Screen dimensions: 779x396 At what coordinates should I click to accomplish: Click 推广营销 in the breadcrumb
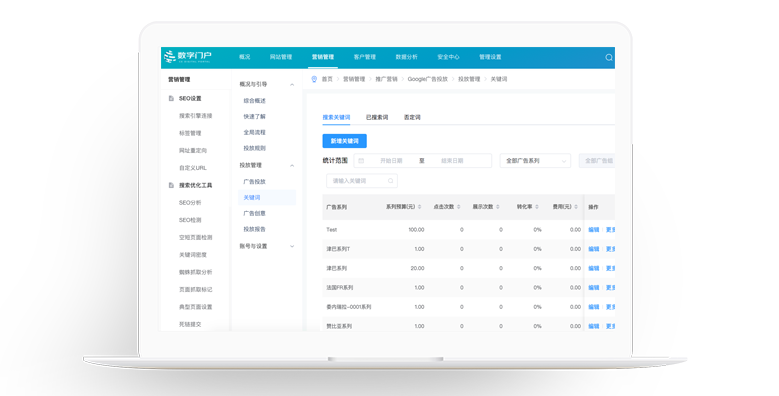(x=387, y=79)
